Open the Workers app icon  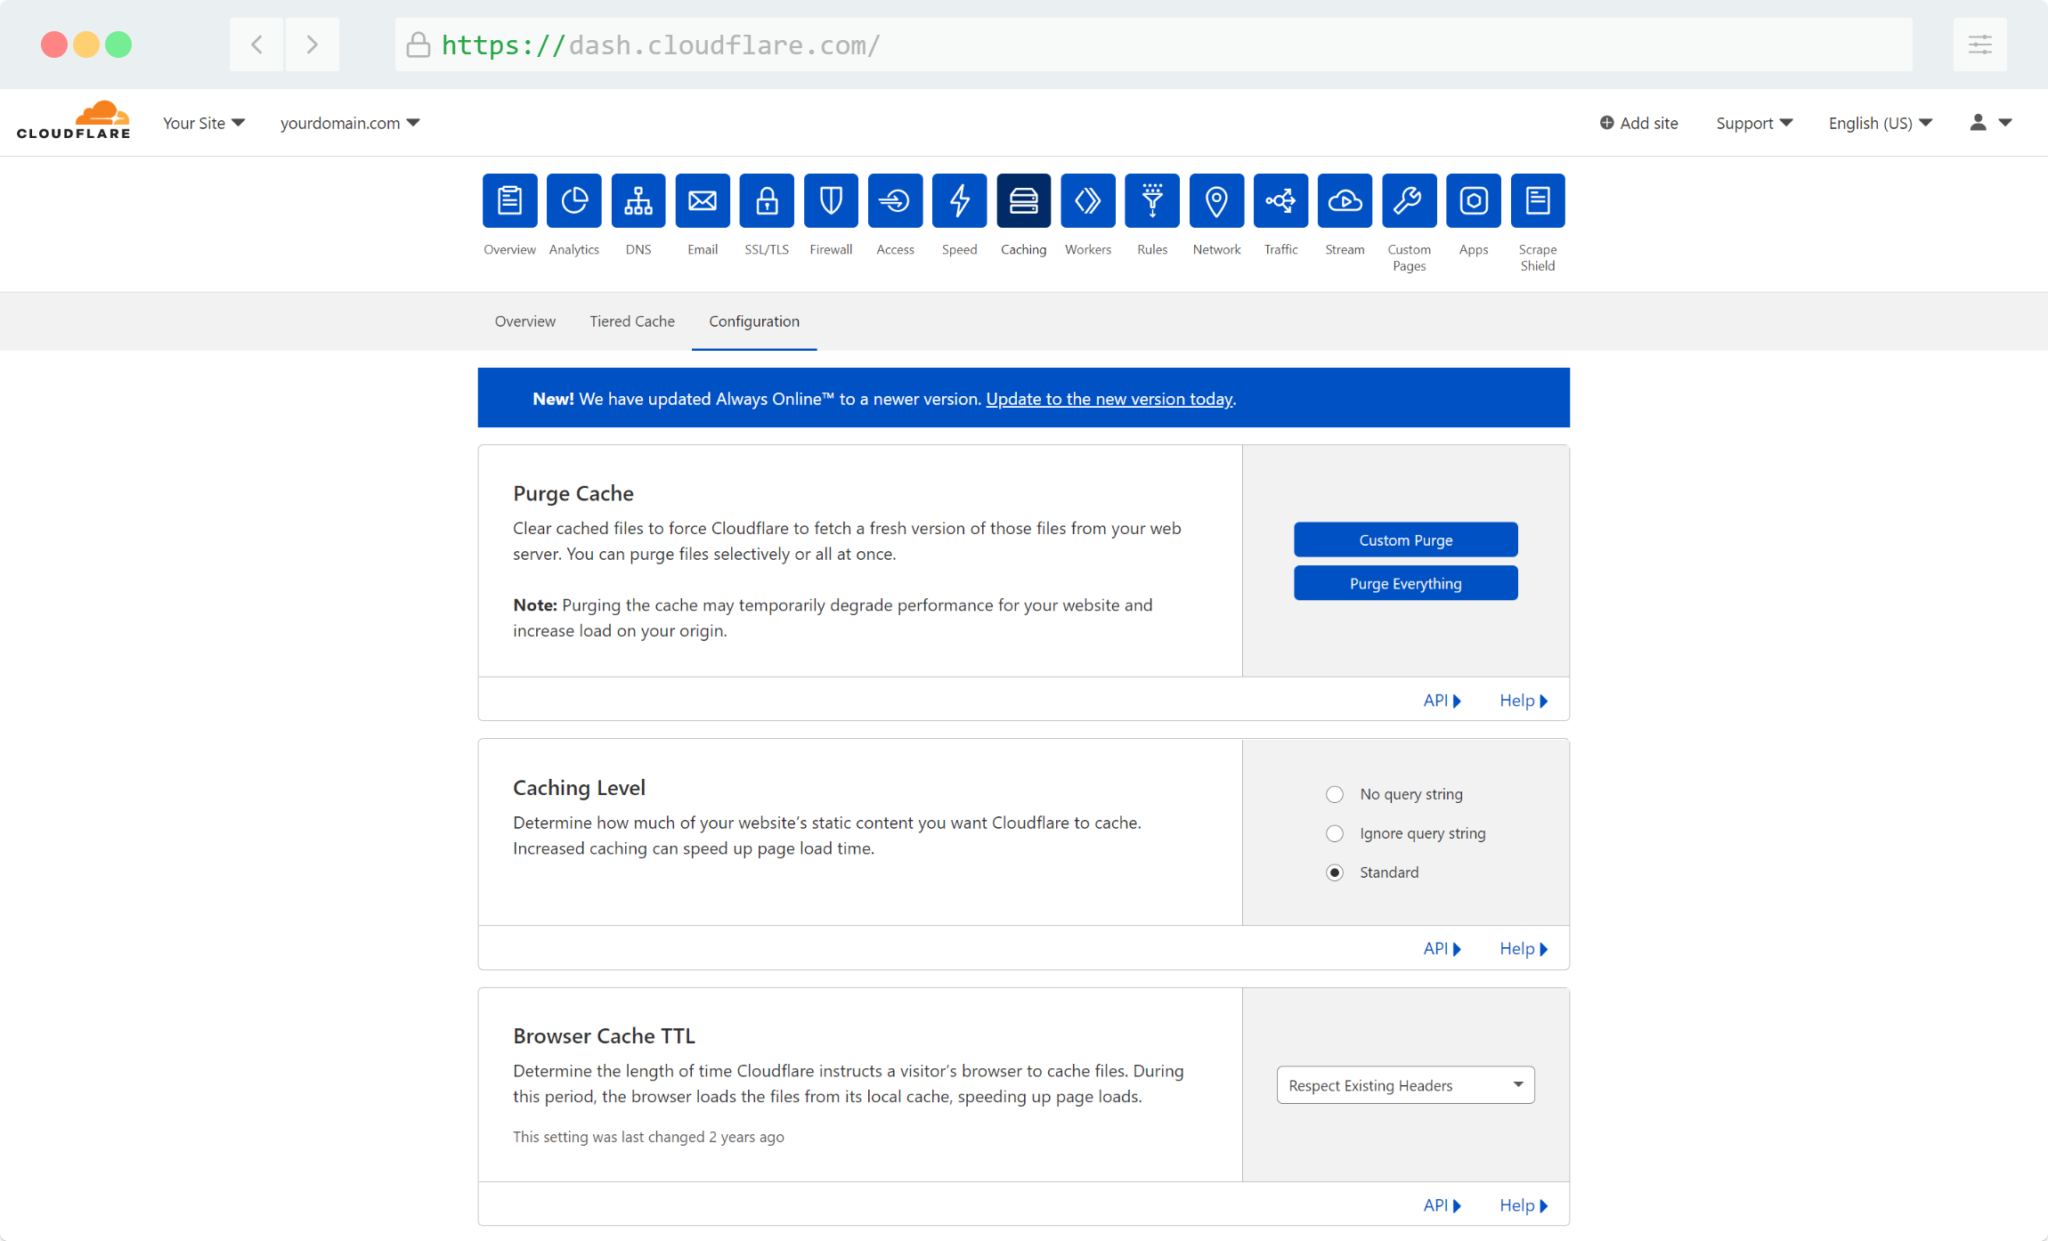tap(1088, 201)
